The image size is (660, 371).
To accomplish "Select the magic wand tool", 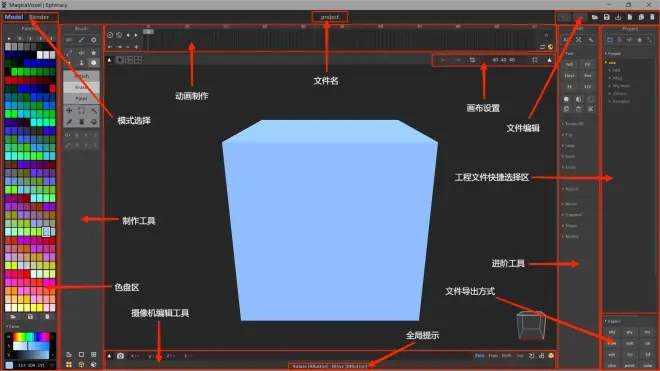I will tap(93, 111).
